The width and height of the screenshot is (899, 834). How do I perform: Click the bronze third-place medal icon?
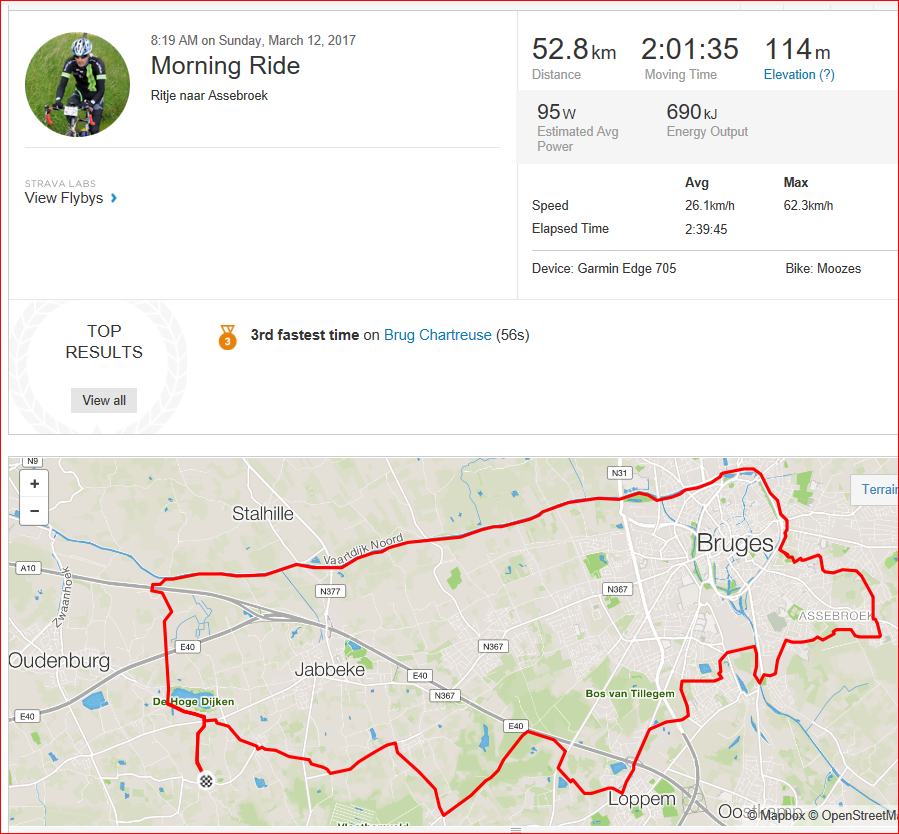pyautogui.click(x=228, y=337)
